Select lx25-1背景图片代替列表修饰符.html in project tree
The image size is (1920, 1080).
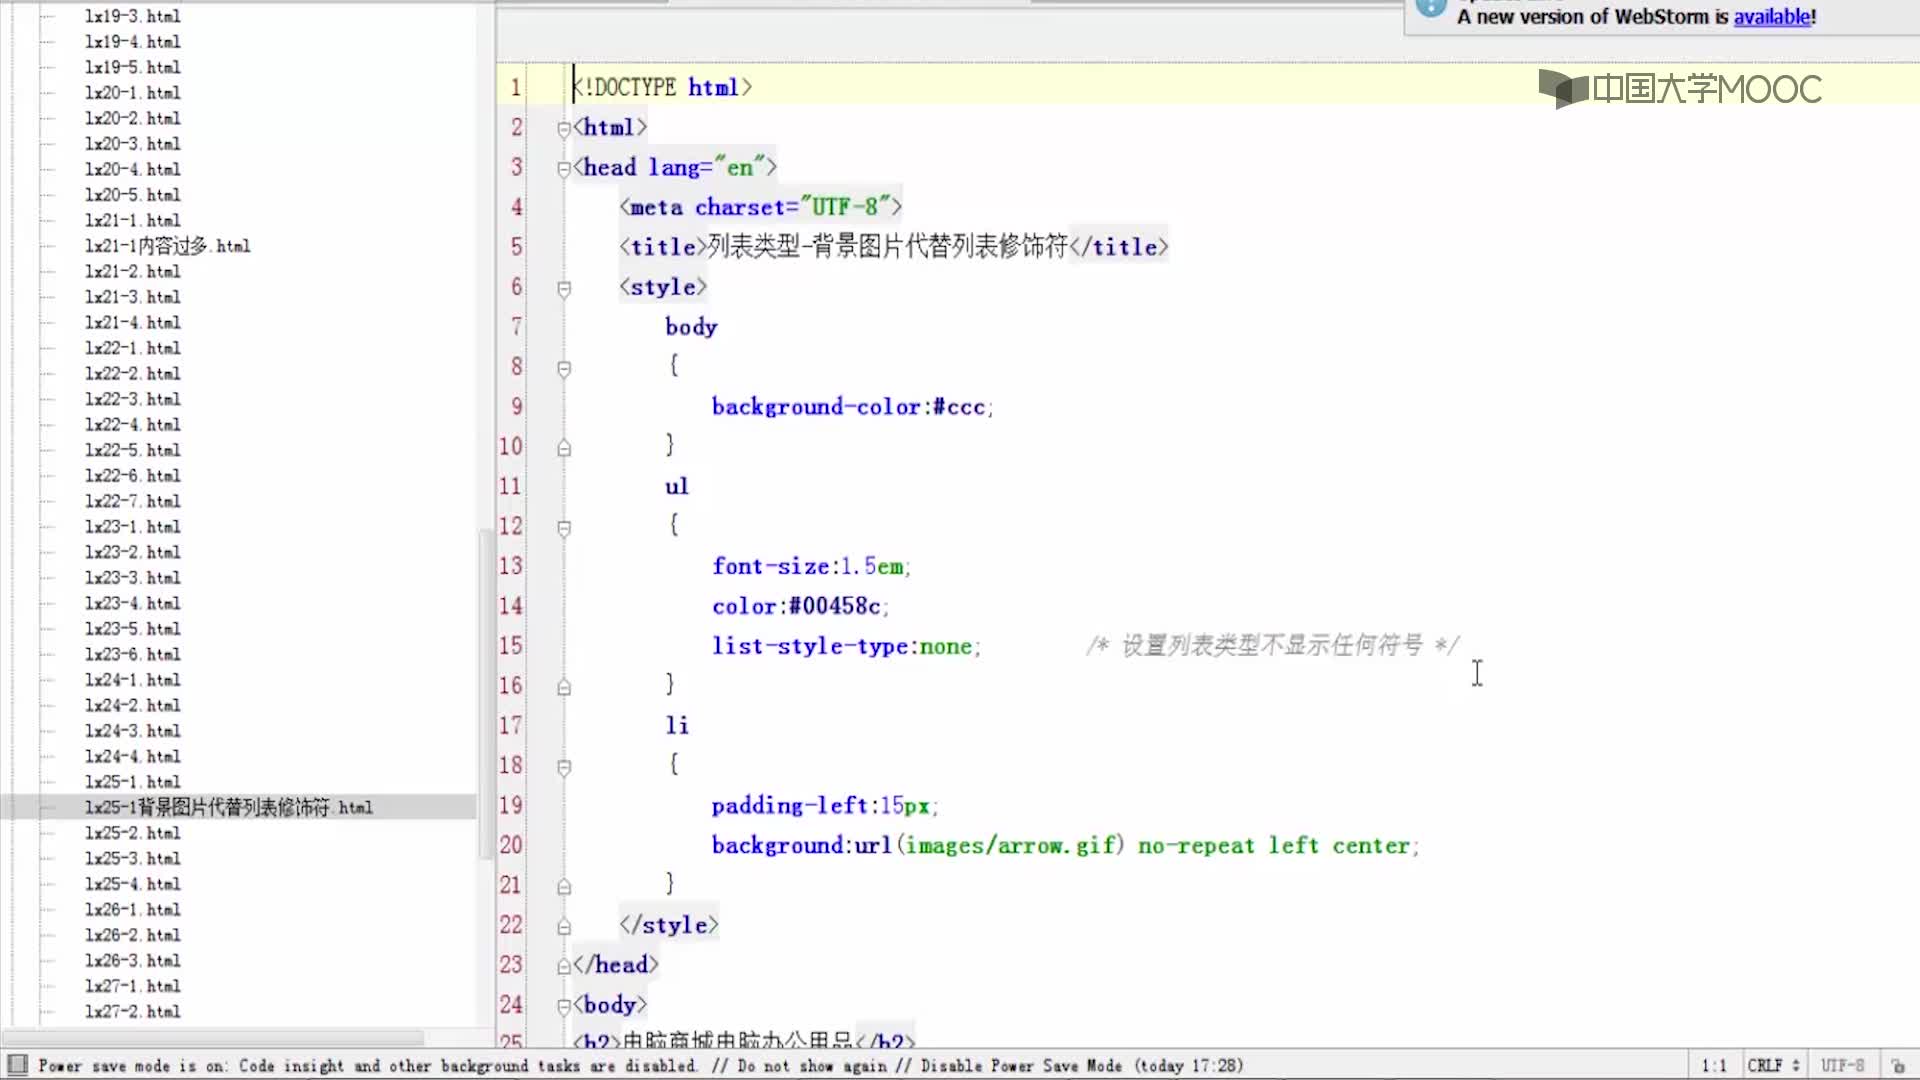pos(228,807)
